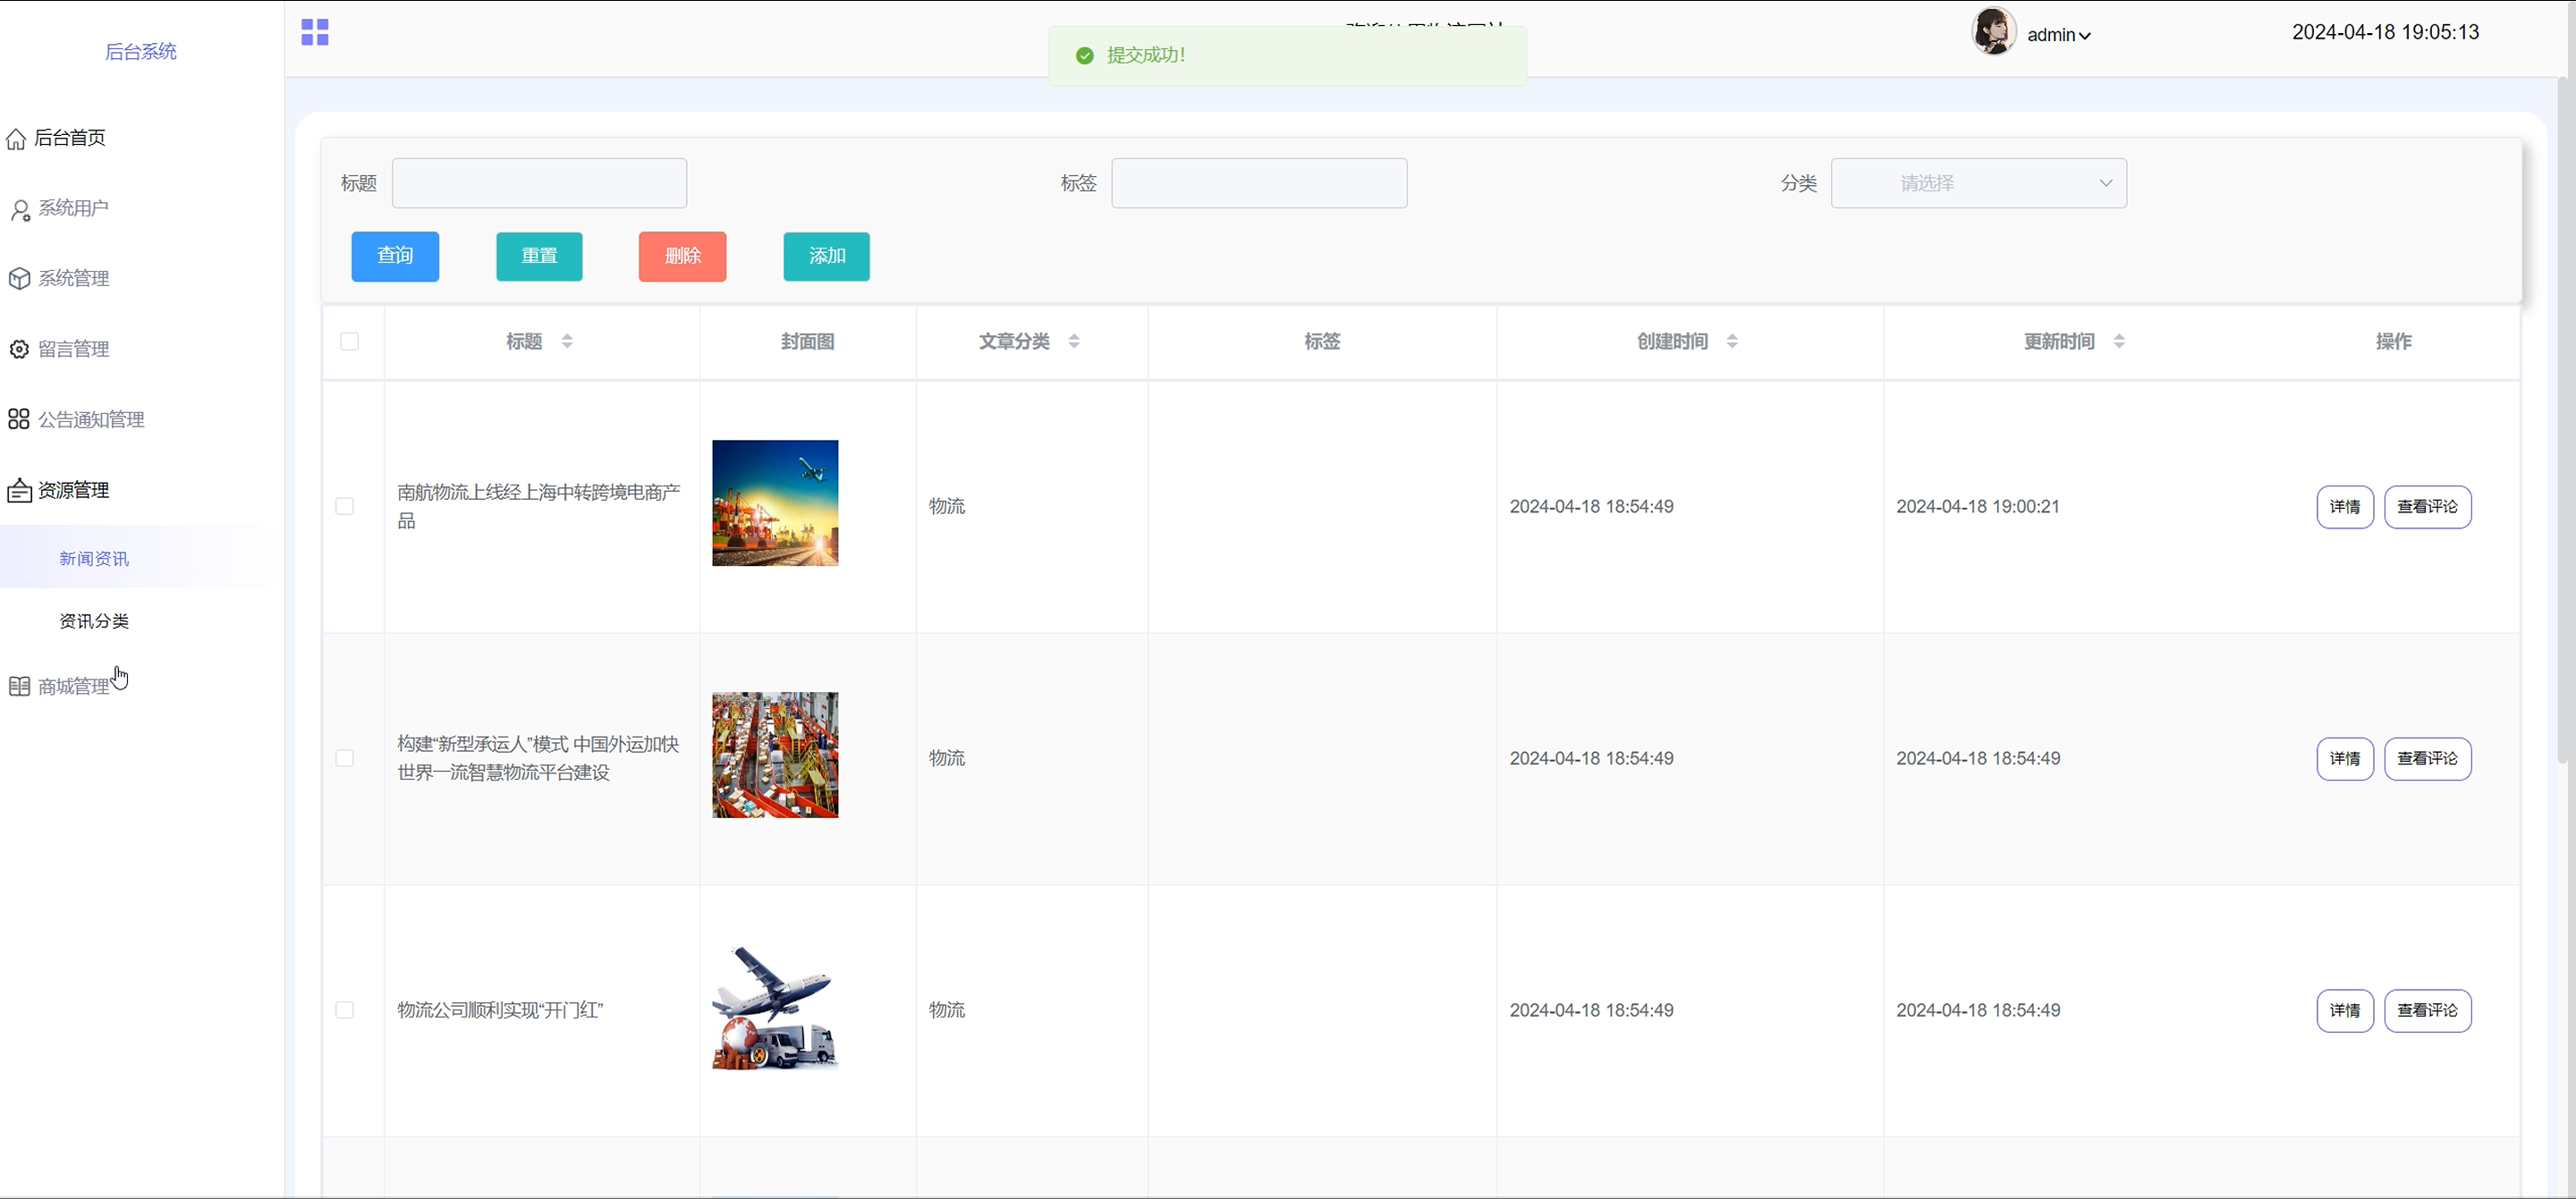Click the 后台系统 logo text

[141, 52]
